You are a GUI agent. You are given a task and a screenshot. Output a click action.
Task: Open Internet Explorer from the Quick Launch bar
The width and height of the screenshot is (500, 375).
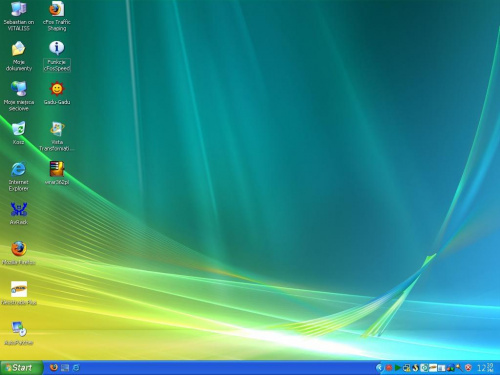point(76,368)
